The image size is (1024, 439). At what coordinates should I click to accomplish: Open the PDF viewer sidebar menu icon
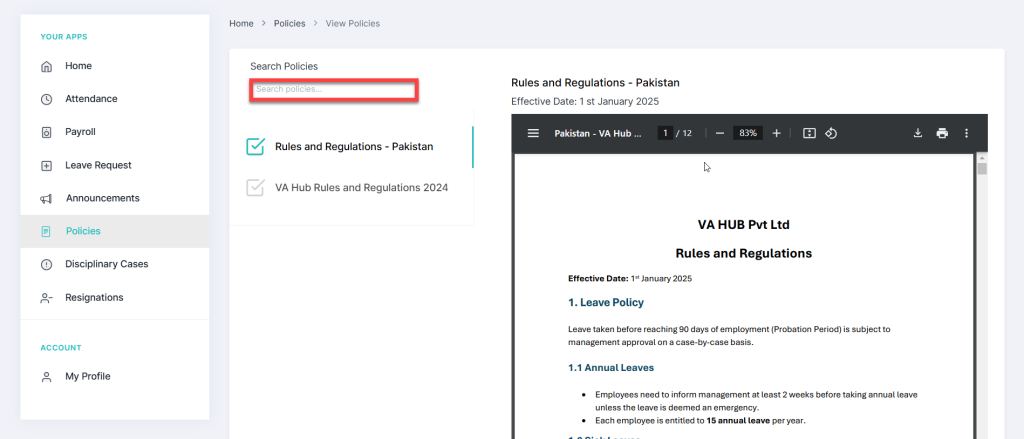(533, 133)
